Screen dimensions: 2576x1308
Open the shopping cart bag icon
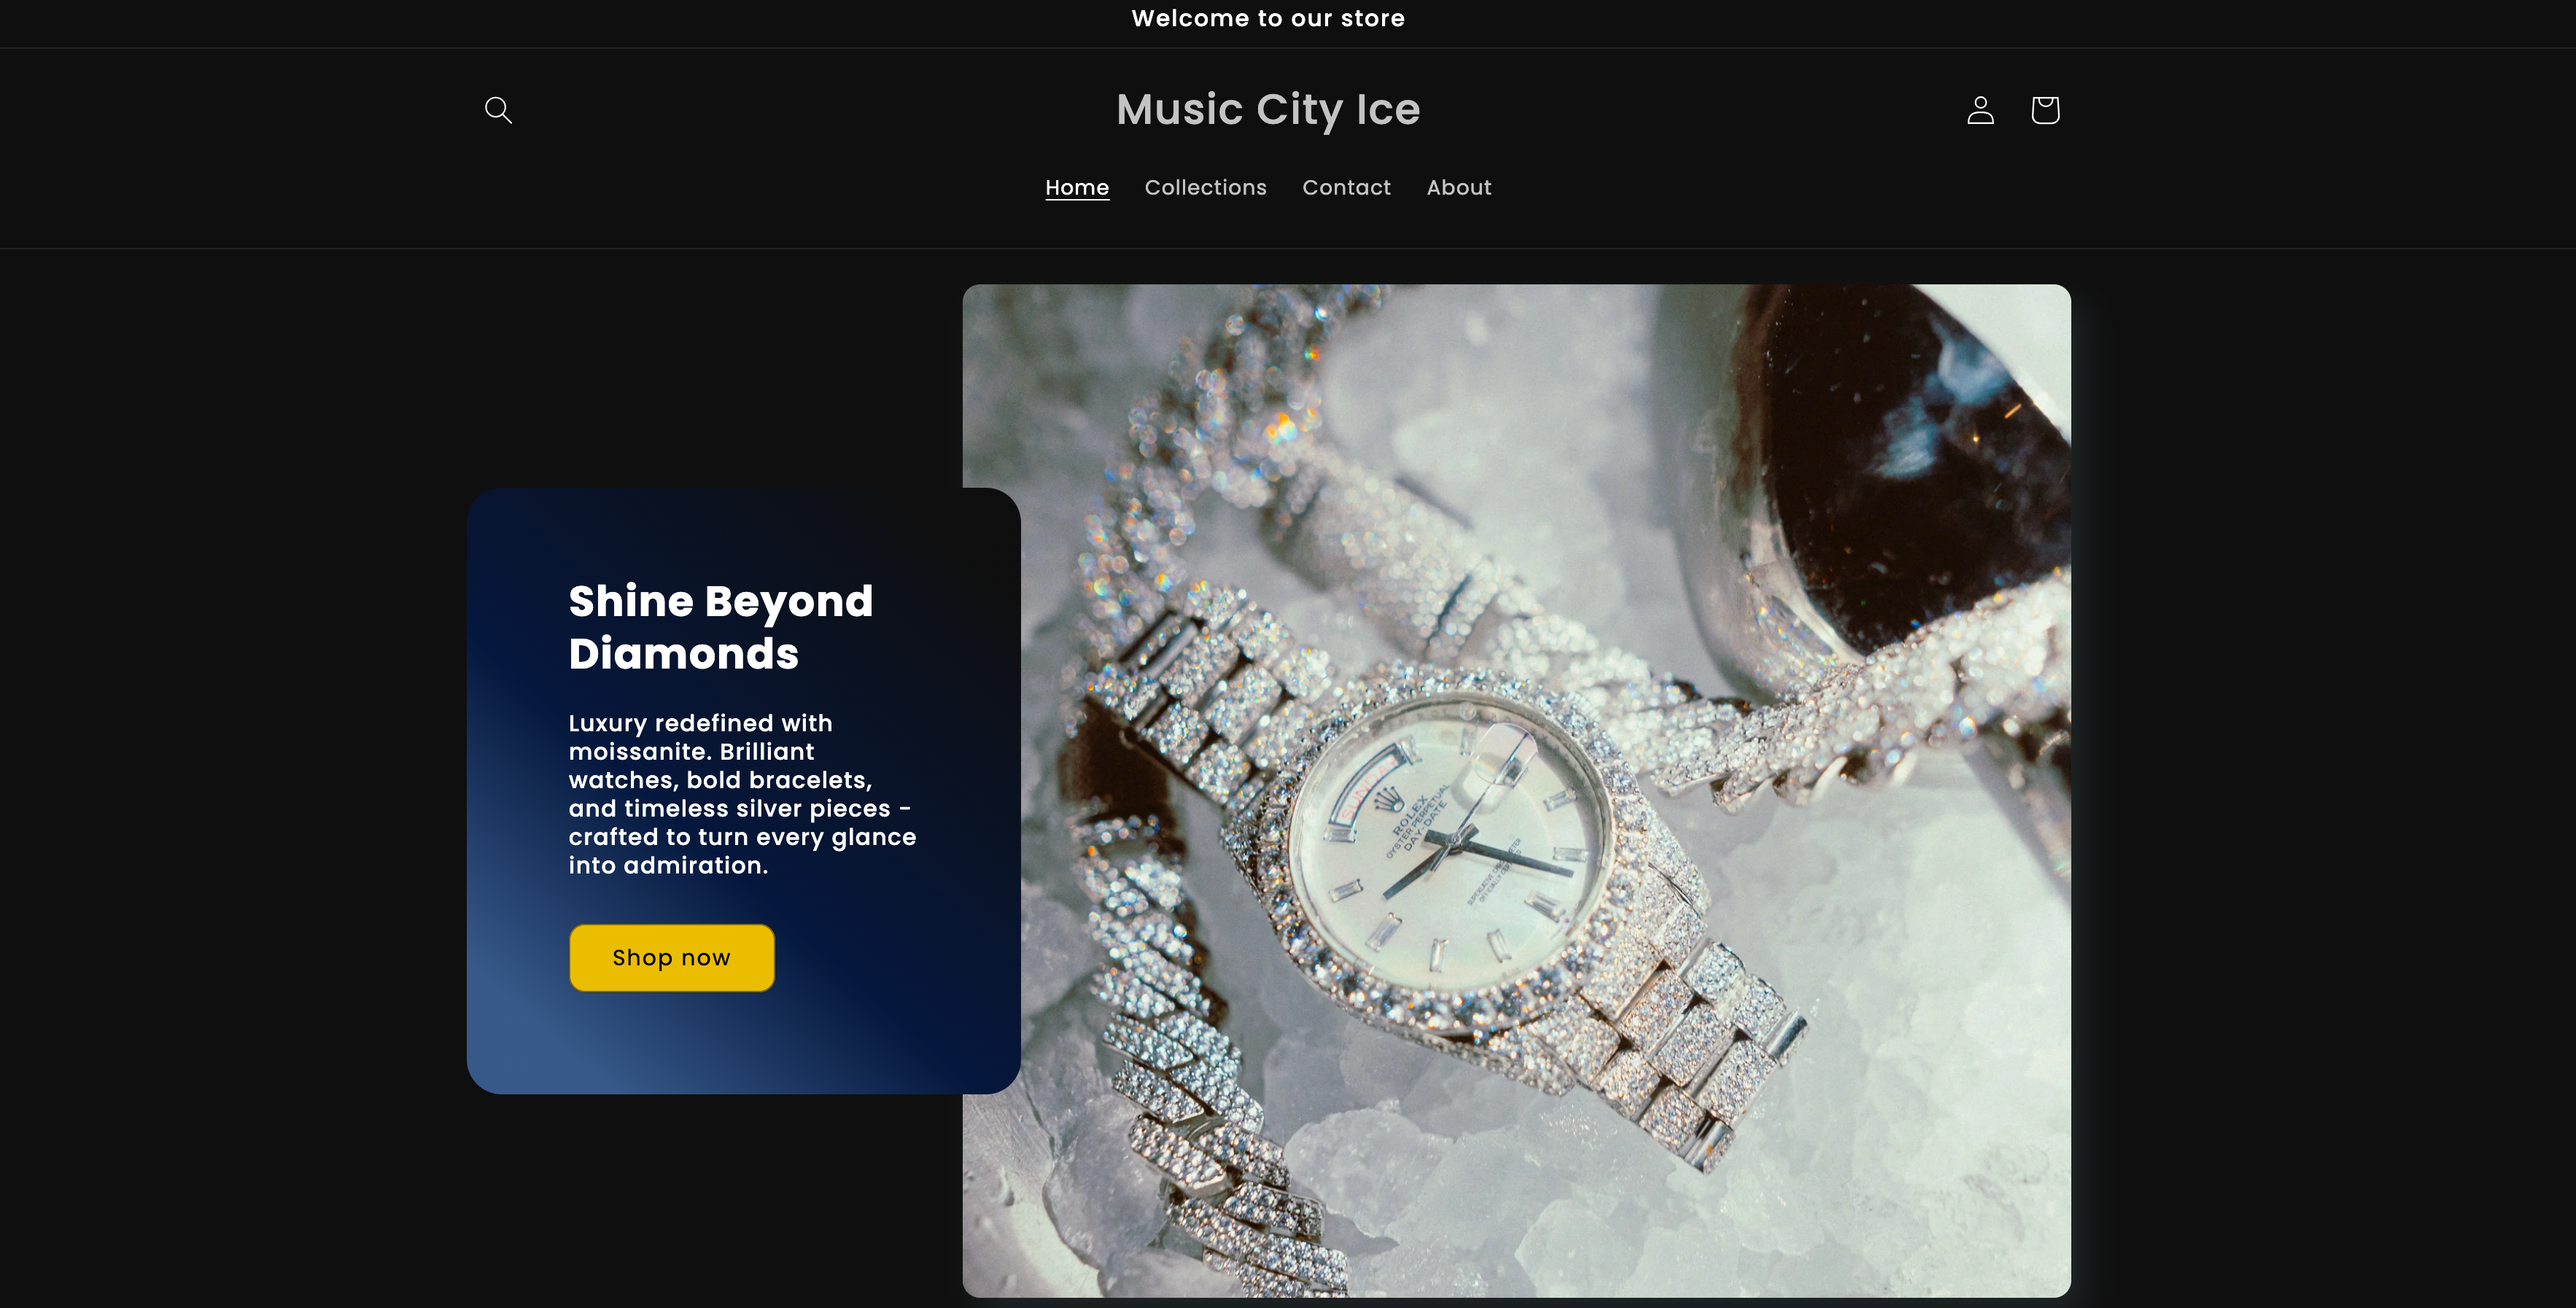tap(2045, 110)
